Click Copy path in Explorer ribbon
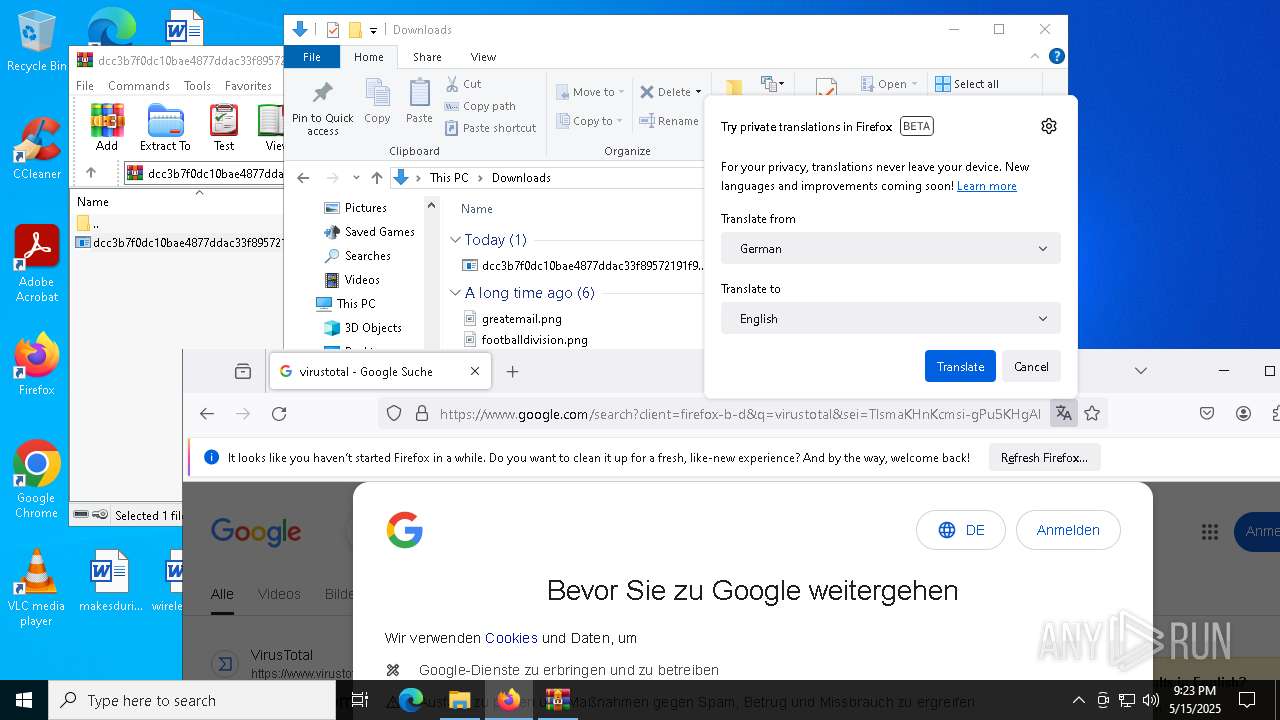 (480, 106)
